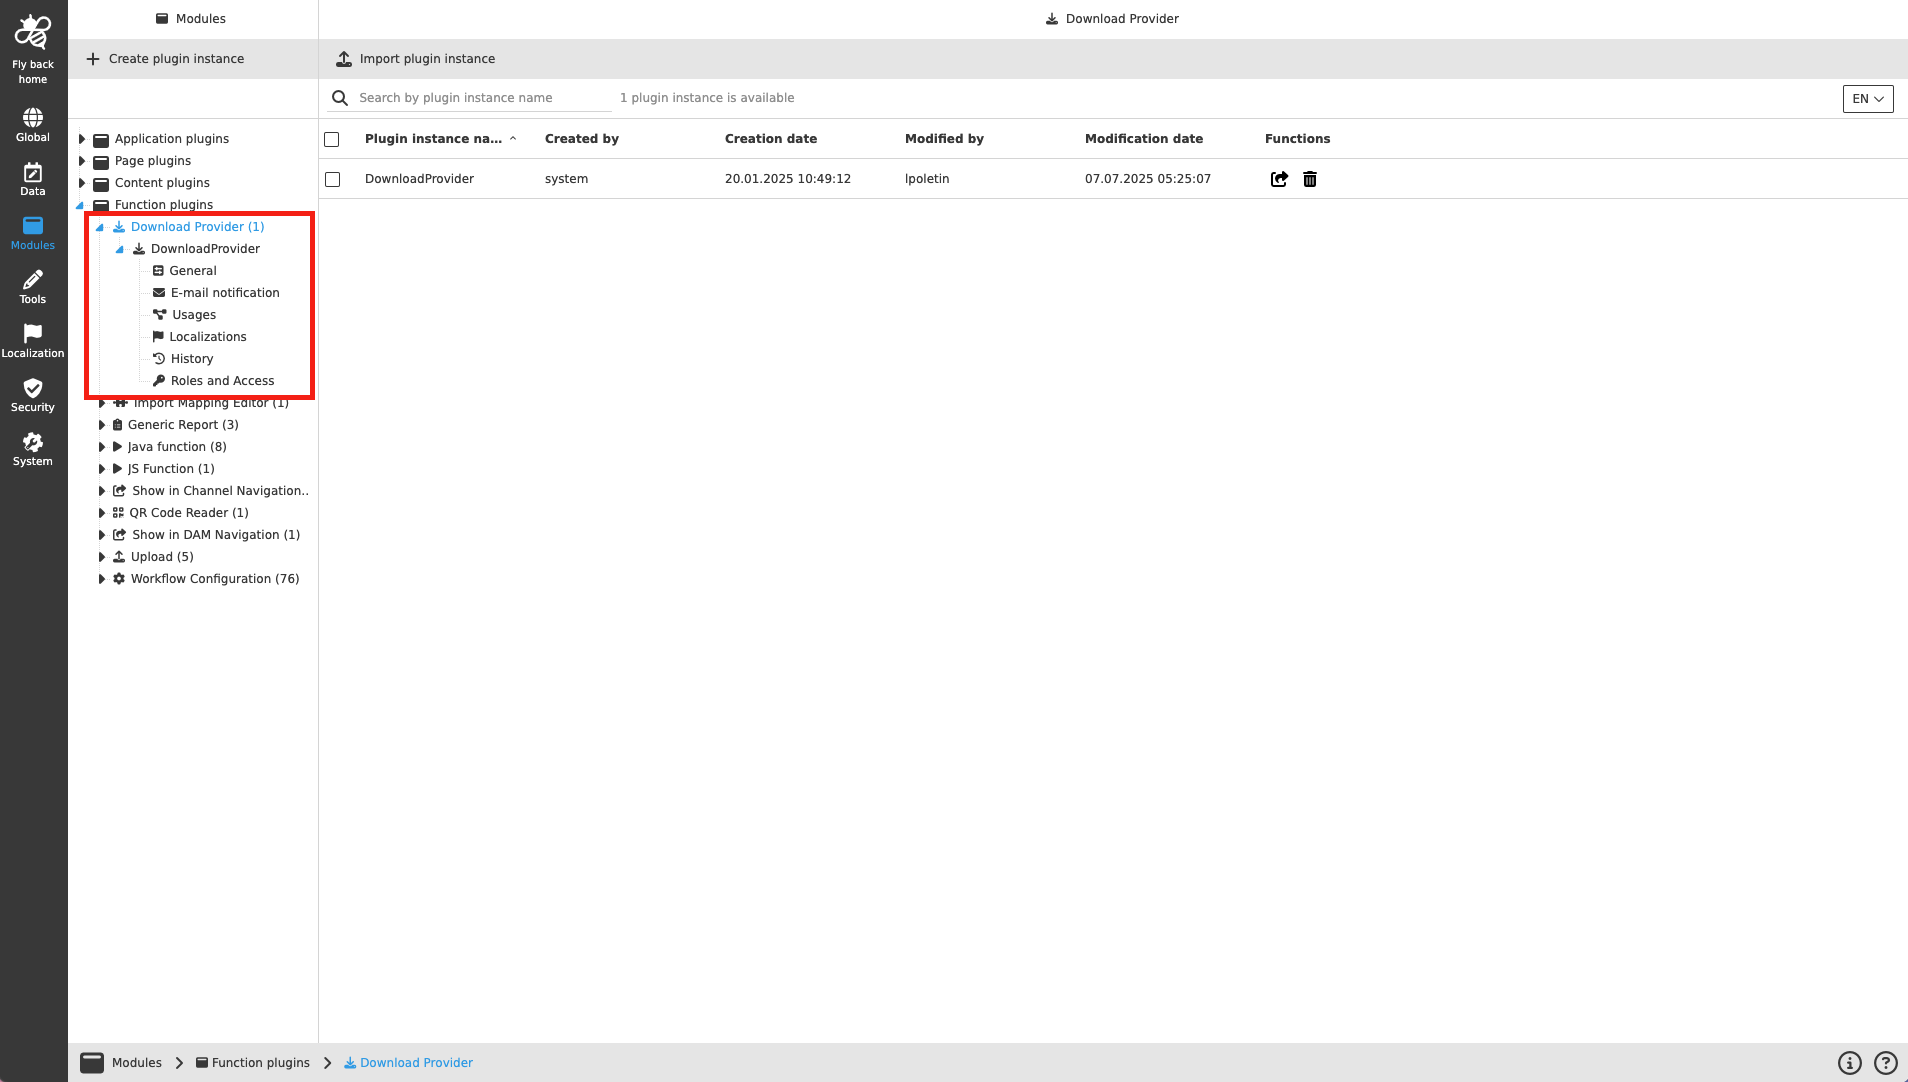Open Function plugins from the breadcrumb

[261, 1062]
